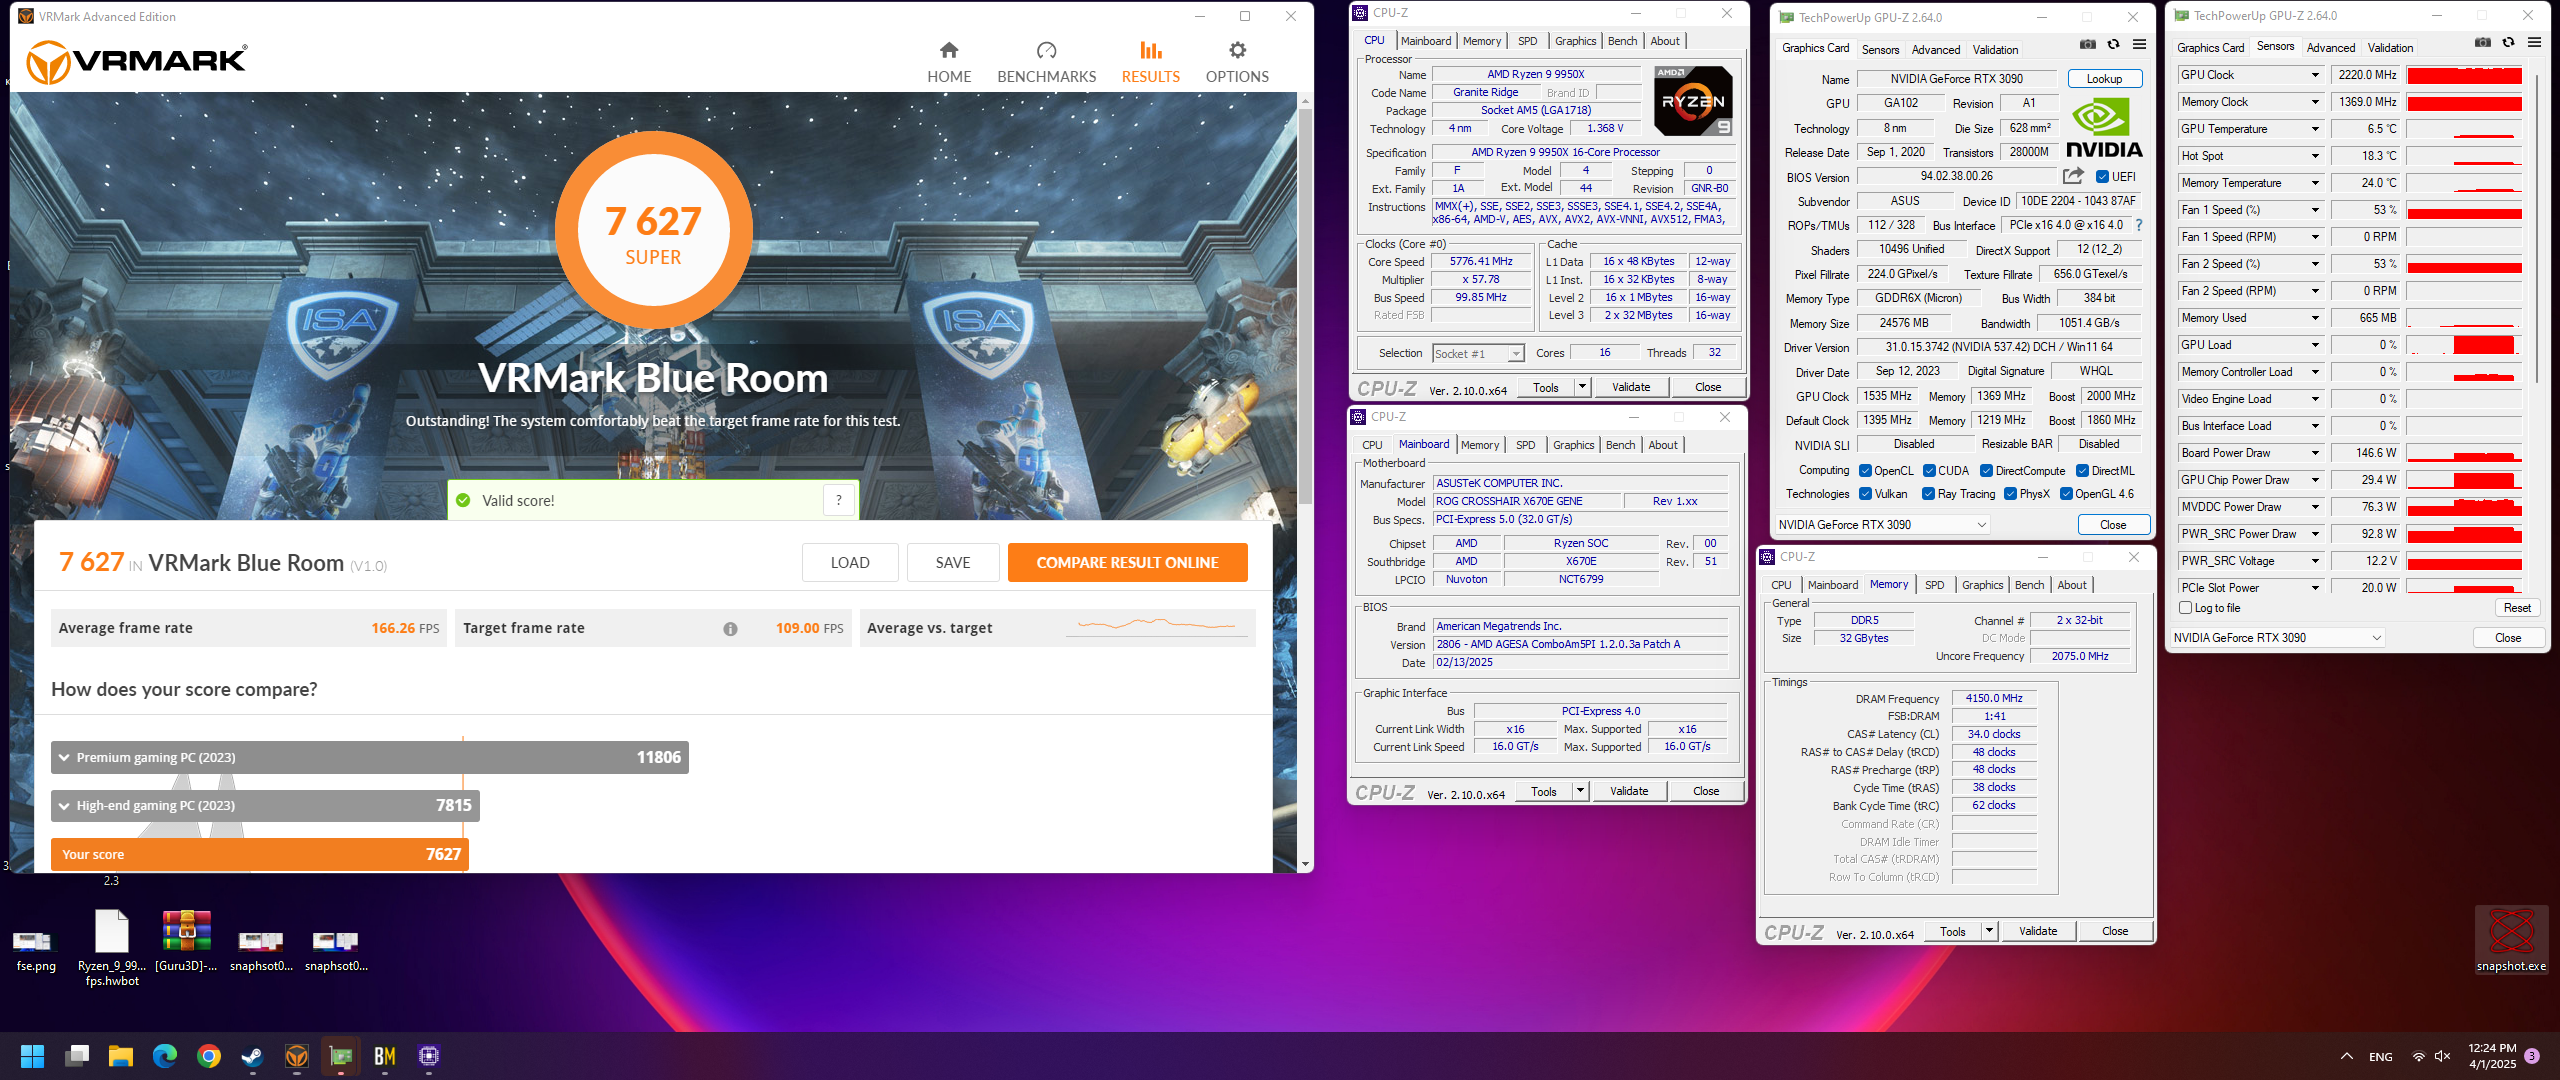This screenshot has width=2560, height=1080.
Task: Select the snapshot.exe desktop icon
Action: (x=2511, y=939)
